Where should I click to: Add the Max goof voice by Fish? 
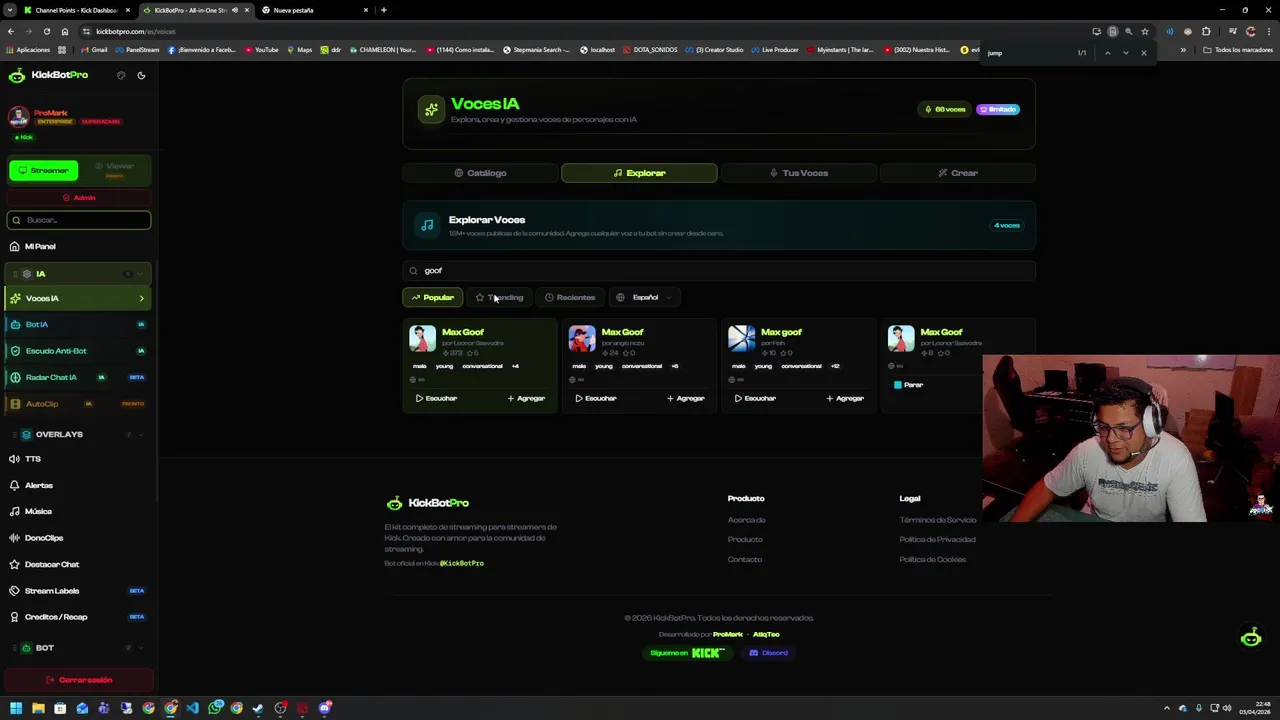845,398
